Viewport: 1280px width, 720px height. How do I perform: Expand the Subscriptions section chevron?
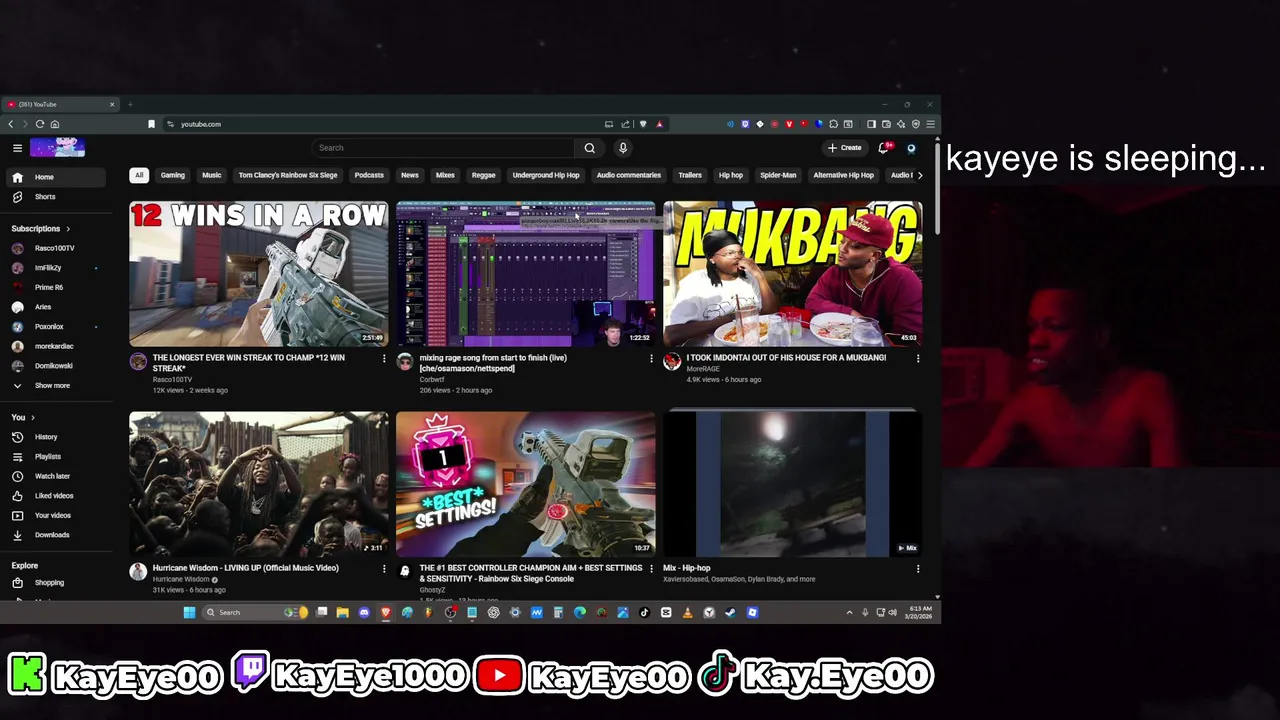(x=68, y=229)
